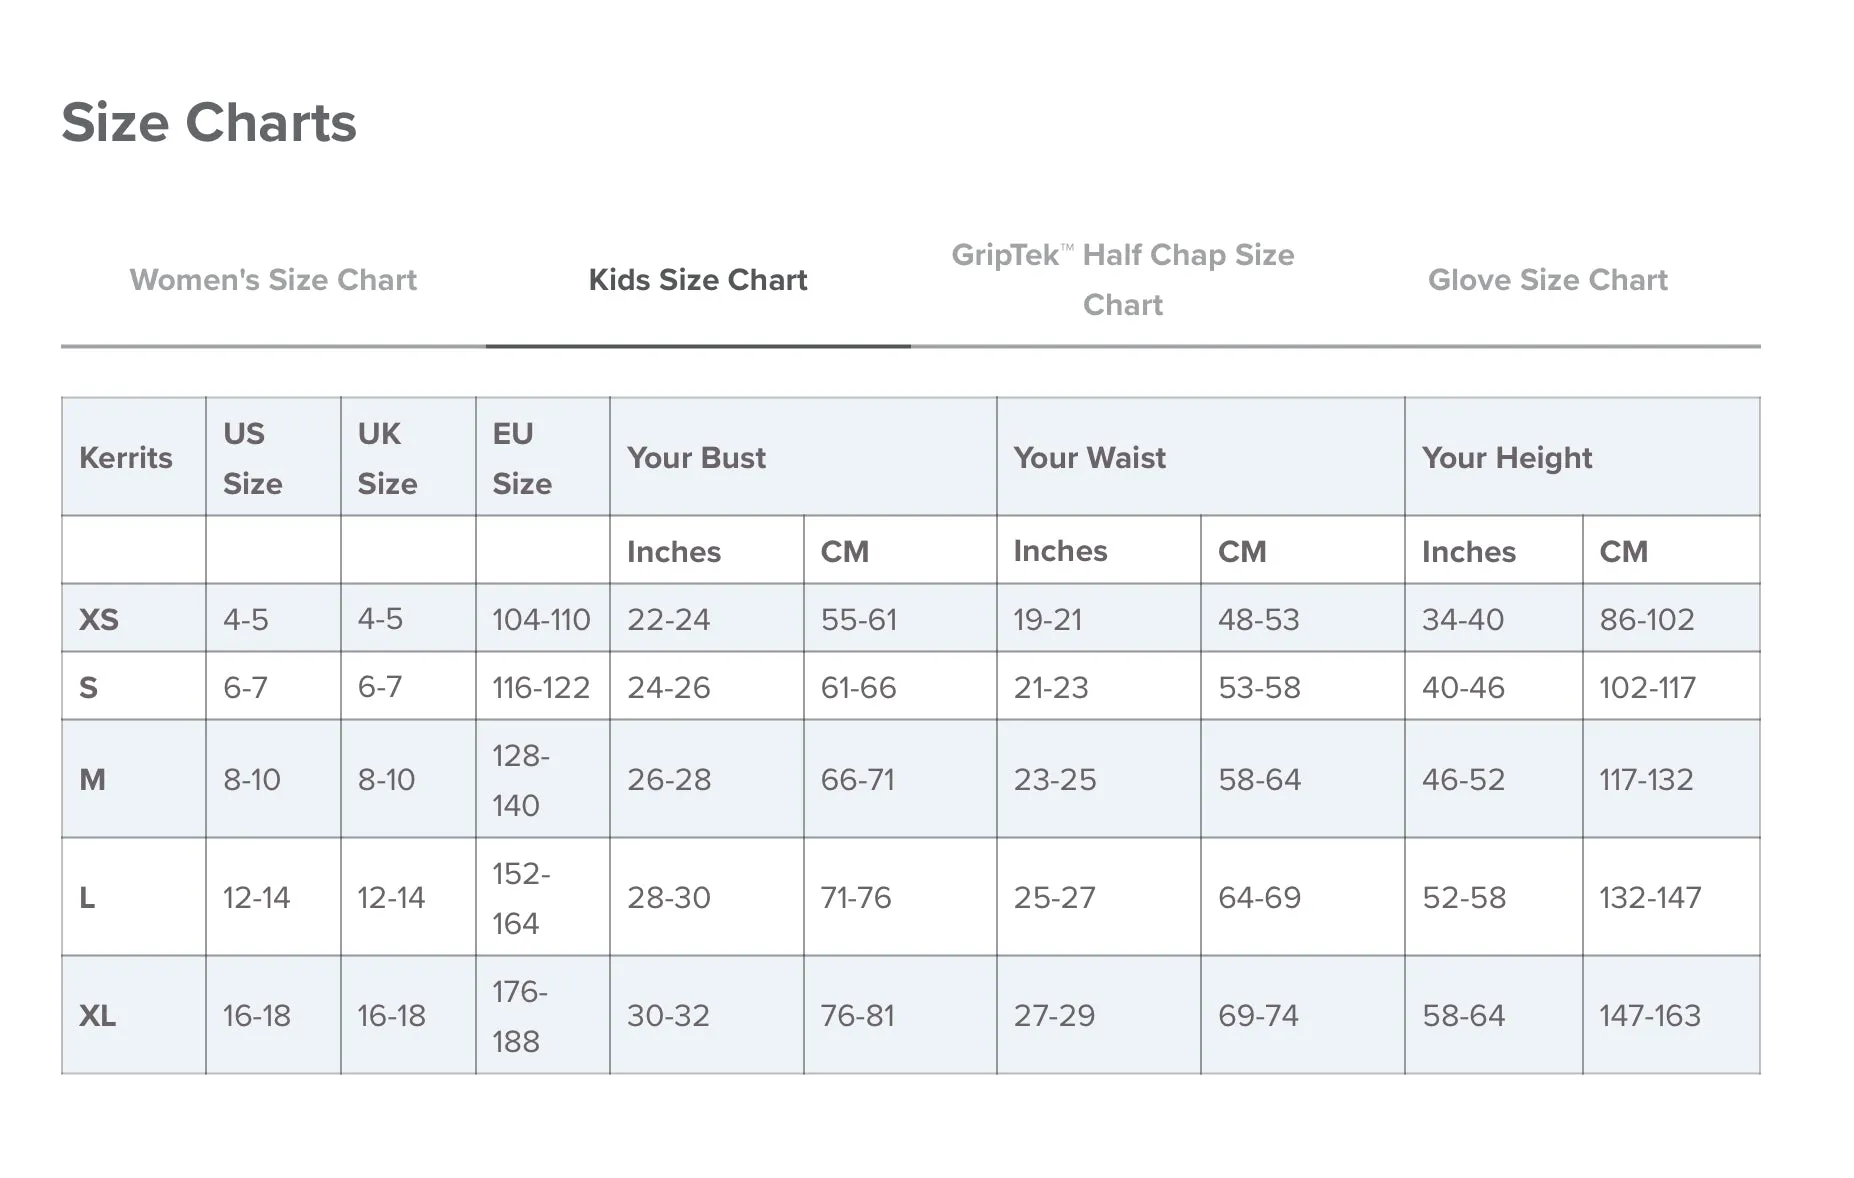Click the EU Size column header

(x=543, y=457)
